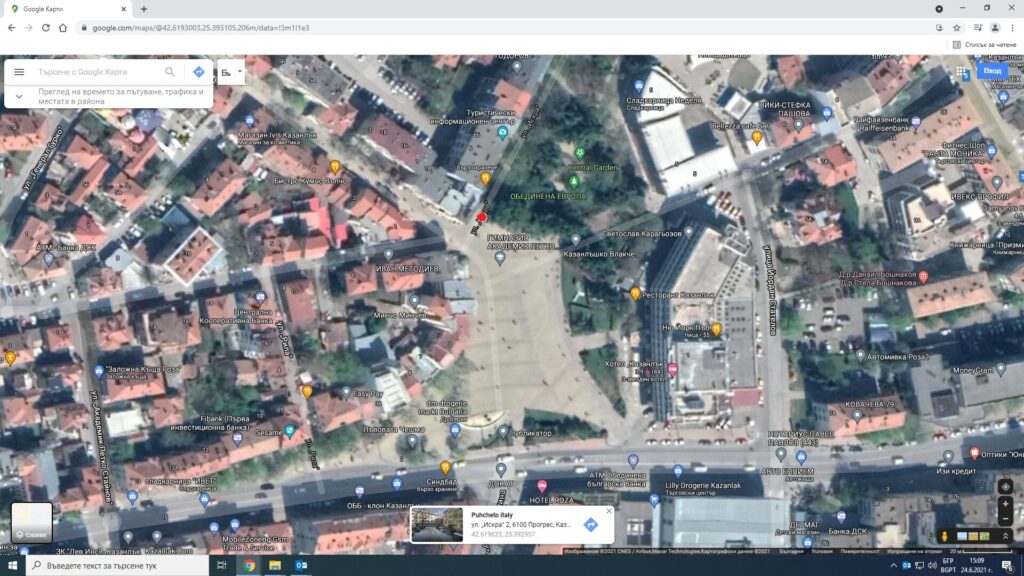This screenshot has height=576, width=1024.
Task: Toggle the satellite imagery strip
Action: coord(973,536)
